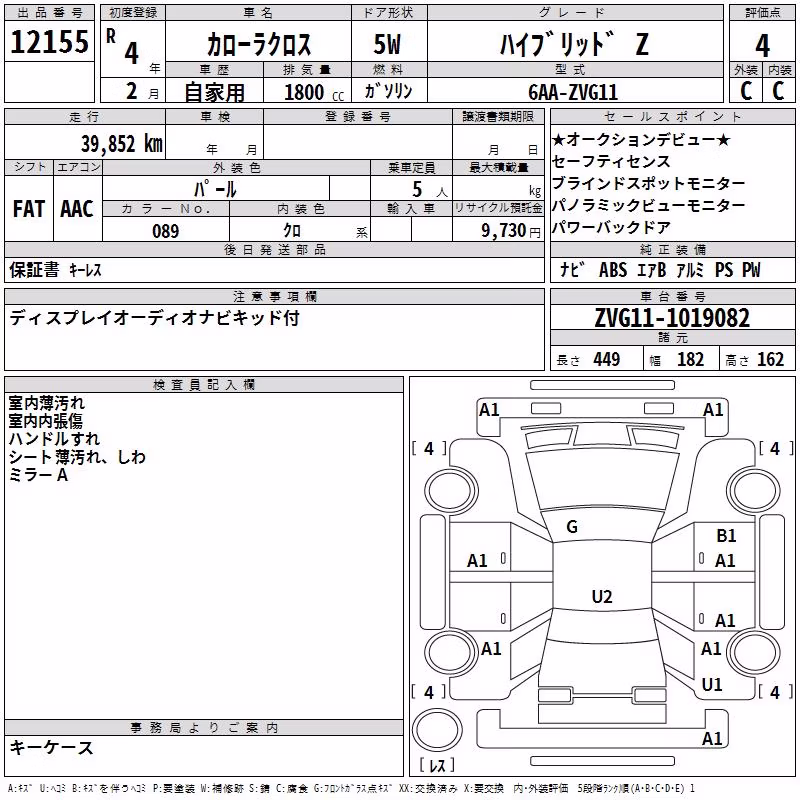Click the 検査員記入欄 header
The width and height of the screenshot is (800, 800).
pos(204,385)
